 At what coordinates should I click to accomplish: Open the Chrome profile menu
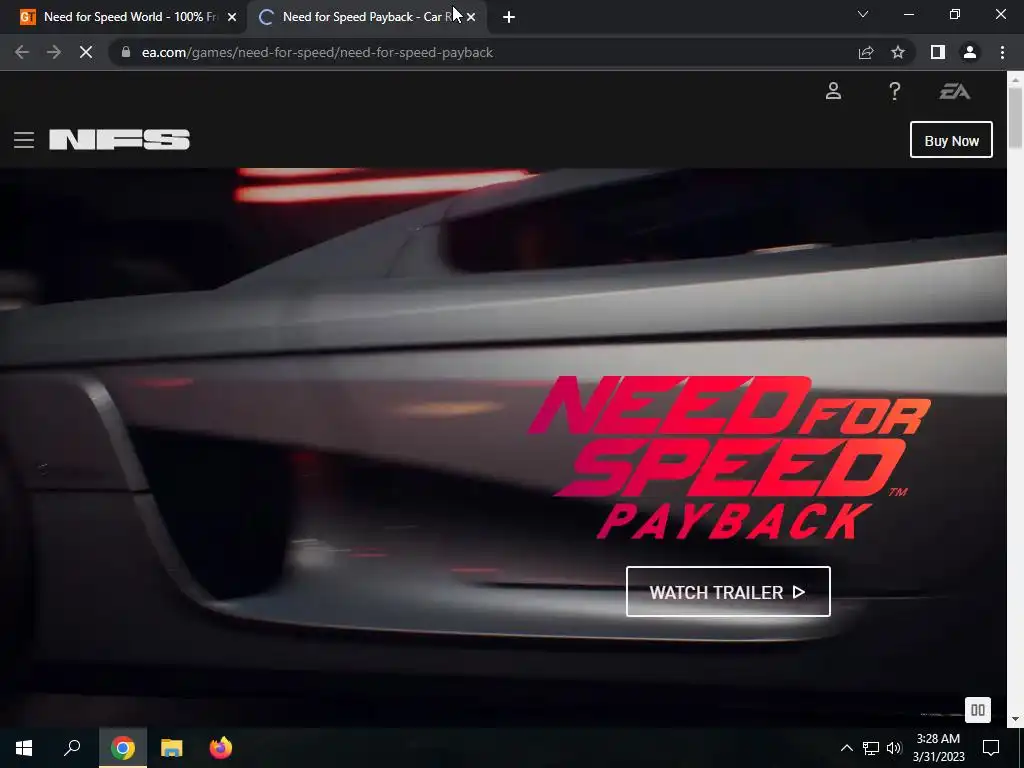click(970, 52)
